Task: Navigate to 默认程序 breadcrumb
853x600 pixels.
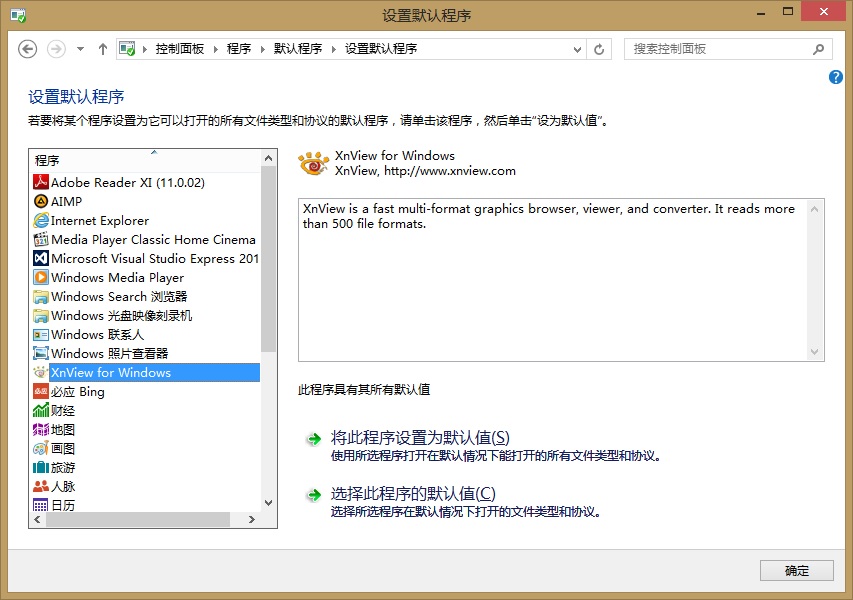Action: (298, 49)
